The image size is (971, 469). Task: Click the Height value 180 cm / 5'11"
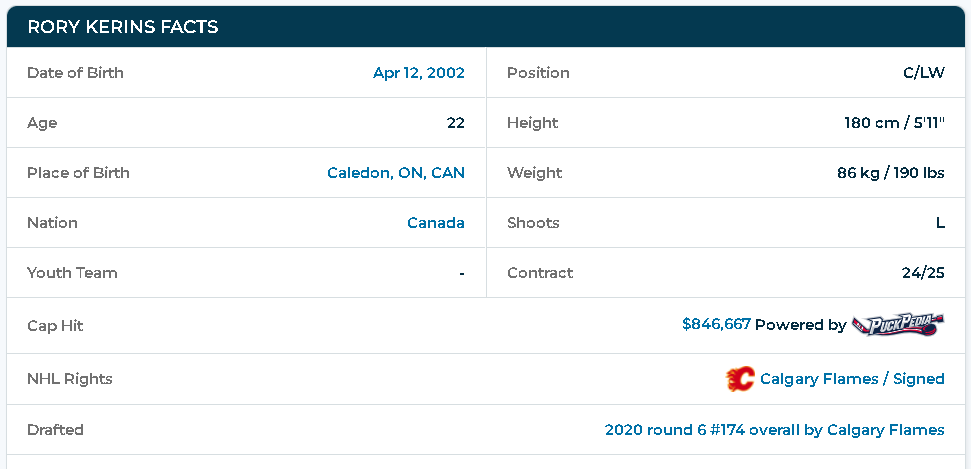(894, 123)
